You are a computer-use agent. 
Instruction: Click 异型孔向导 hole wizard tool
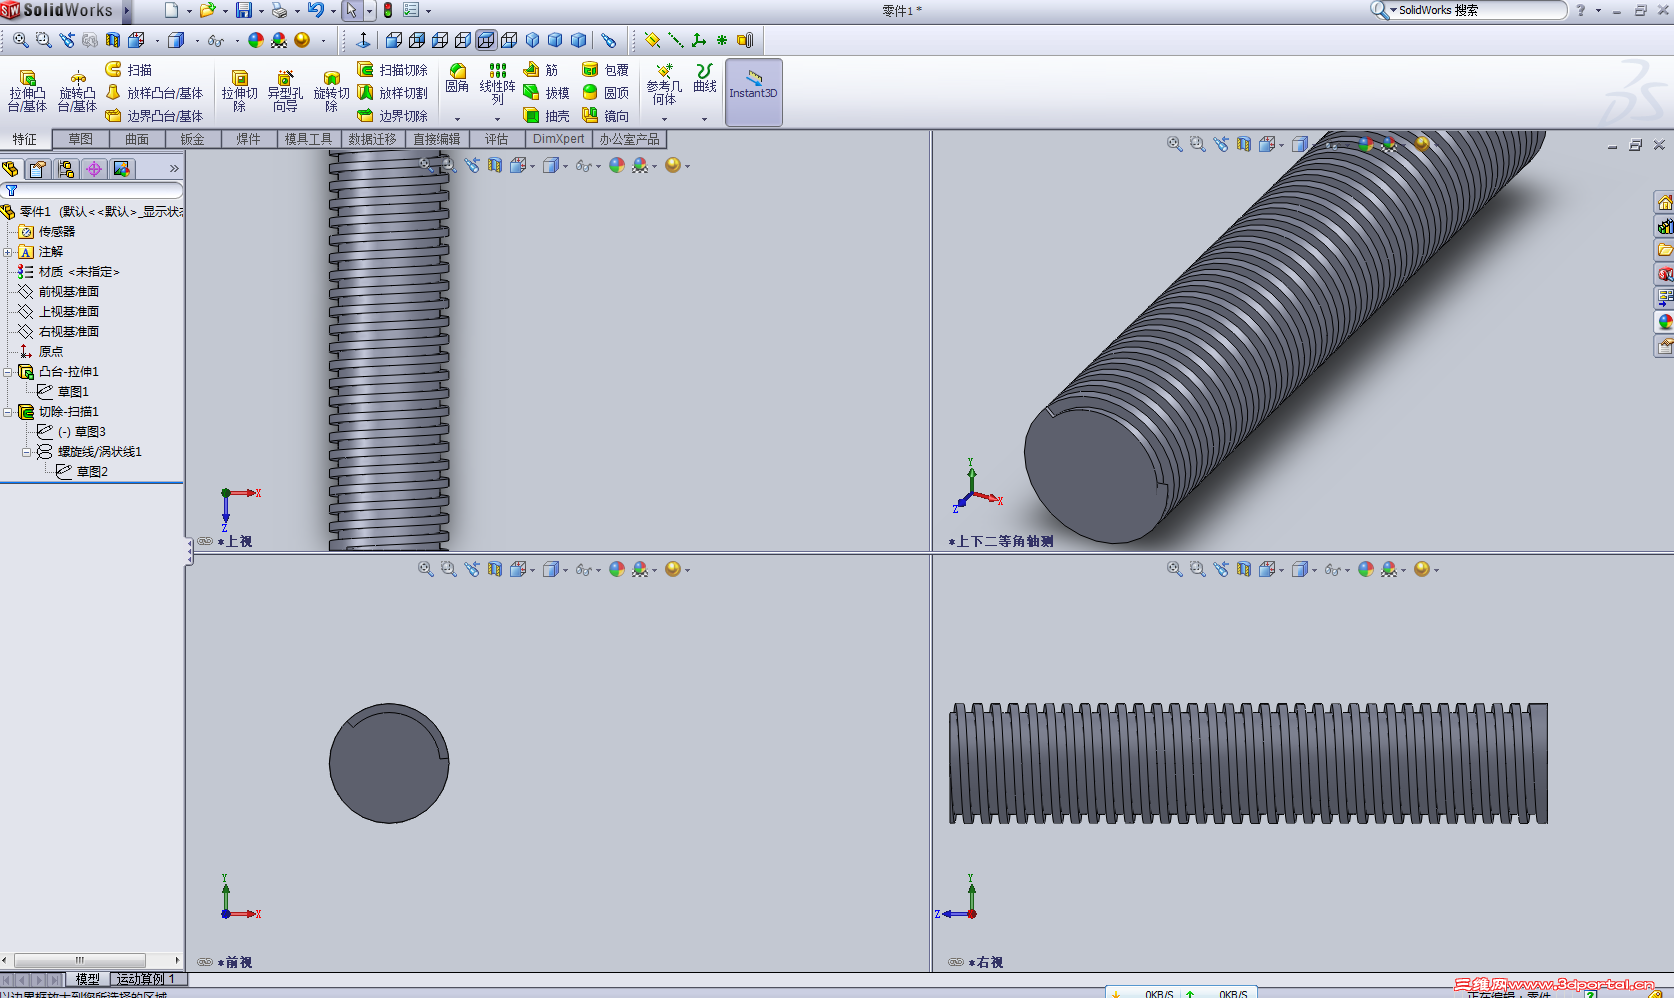(285, 91)
